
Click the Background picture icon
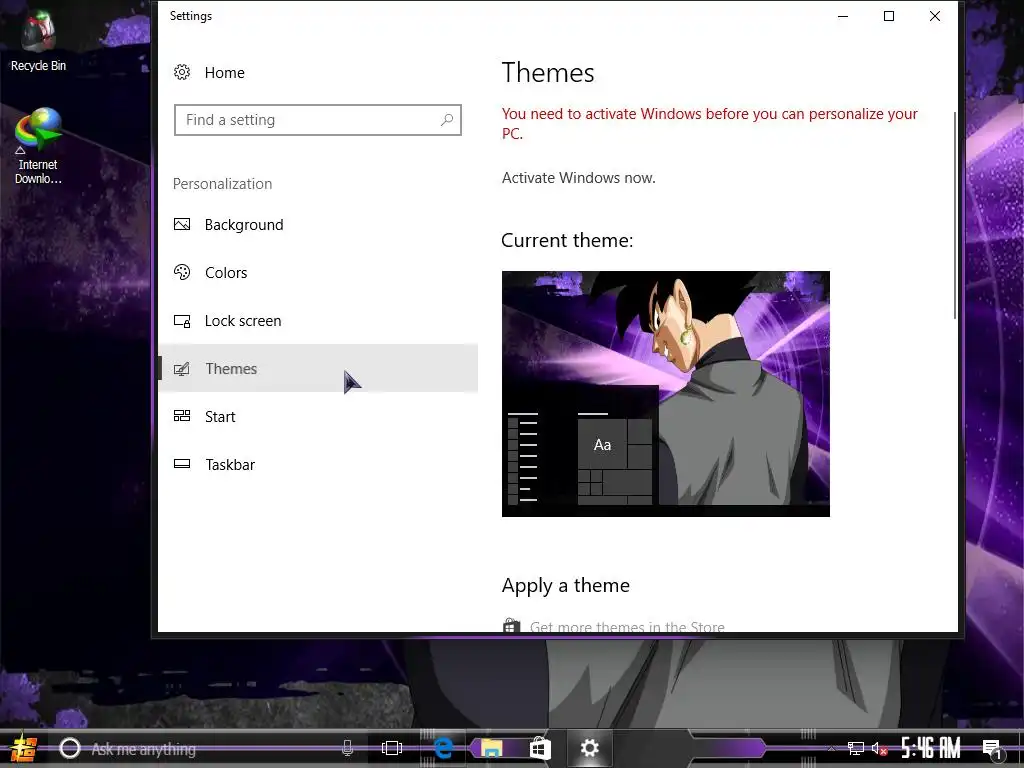(182, 225)
